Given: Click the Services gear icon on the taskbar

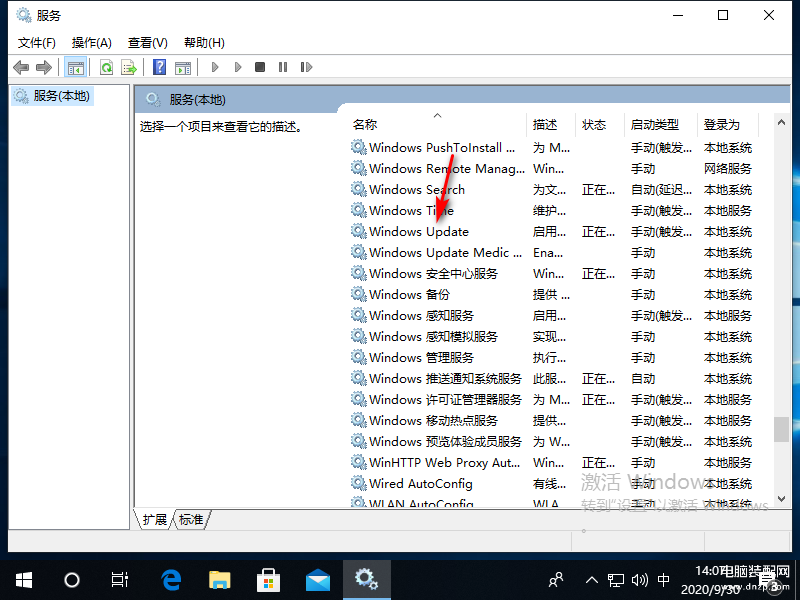Looking at the screenshot, I should point(367,580).
